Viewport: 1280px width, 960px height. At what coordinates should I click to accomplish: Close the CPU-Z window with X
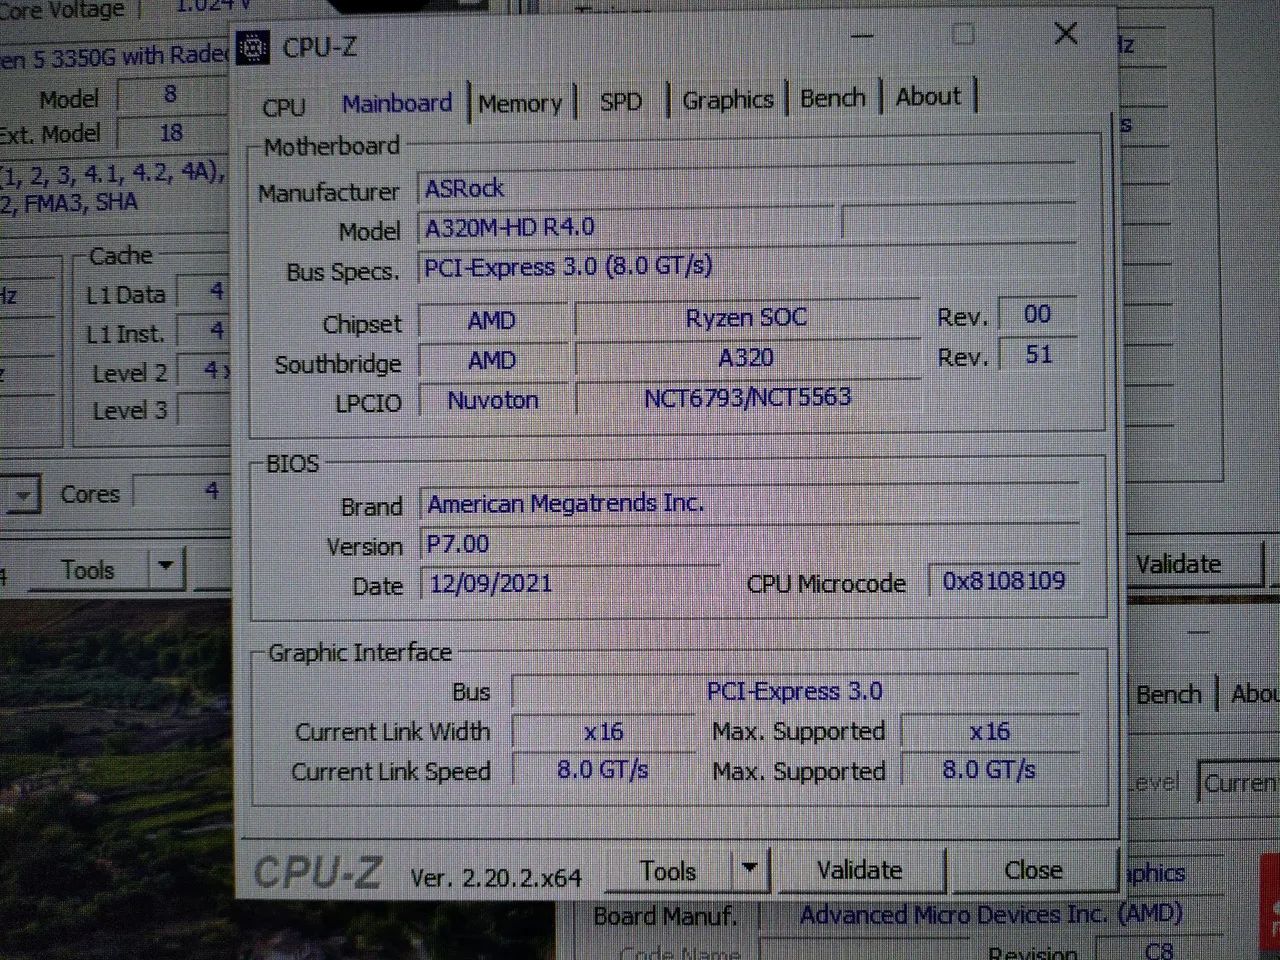click(x=1066, y=34)
